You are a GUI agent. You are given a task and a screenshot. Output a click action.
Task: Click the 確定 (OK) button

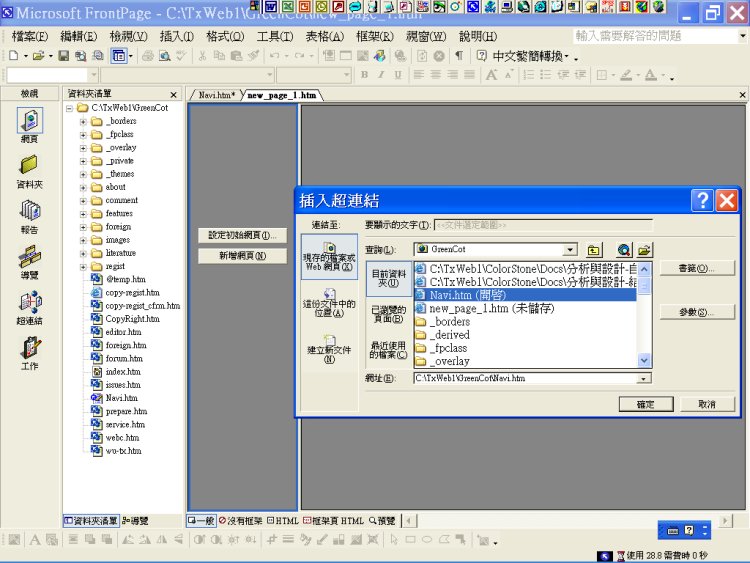(x=645, y=404)
